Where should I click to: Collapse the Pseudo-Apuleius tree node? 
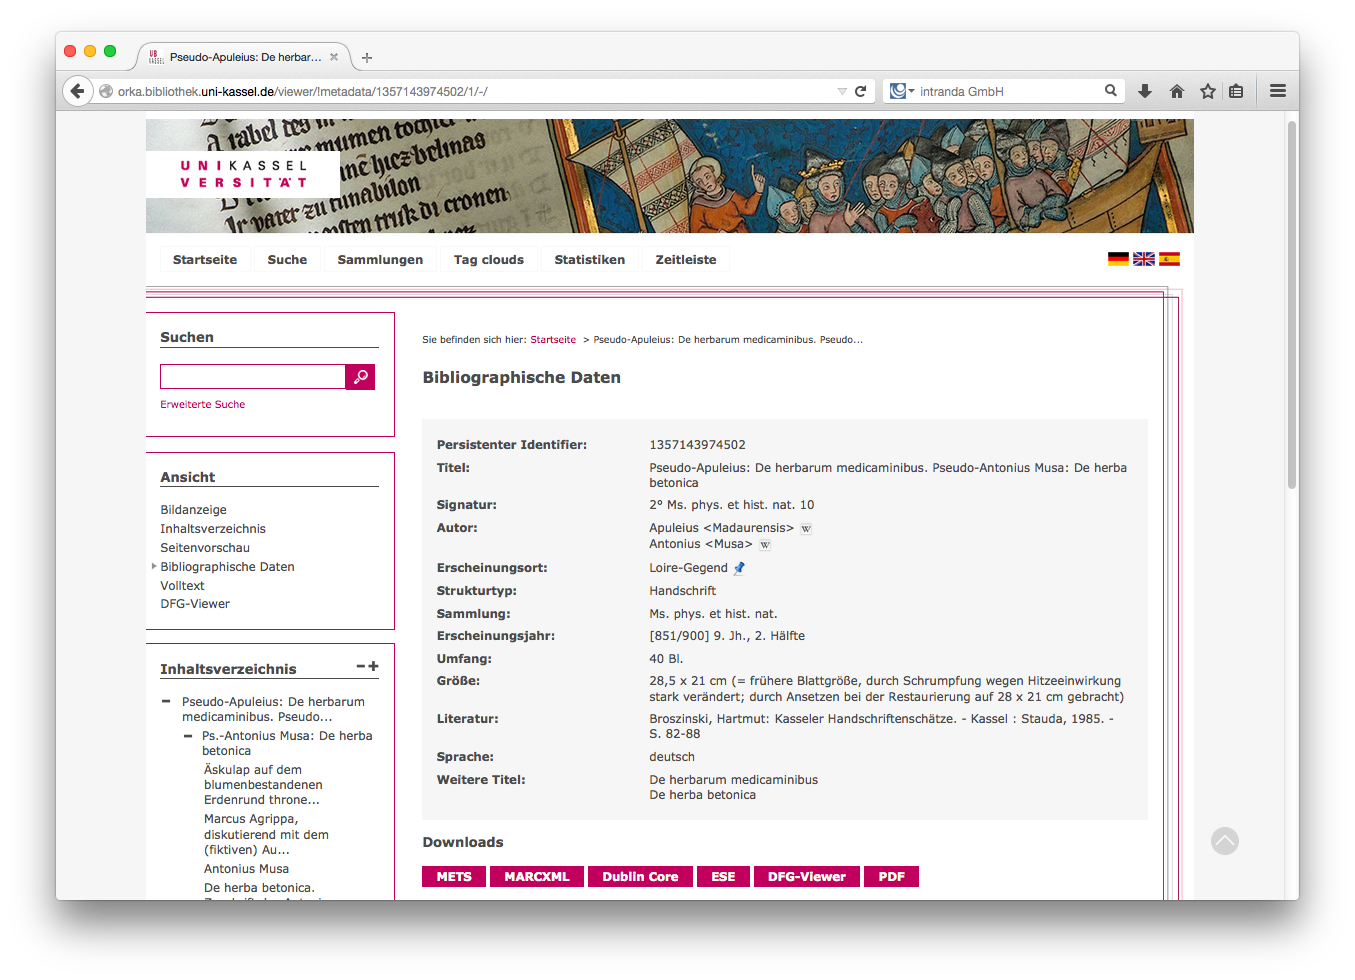point(166,701)
